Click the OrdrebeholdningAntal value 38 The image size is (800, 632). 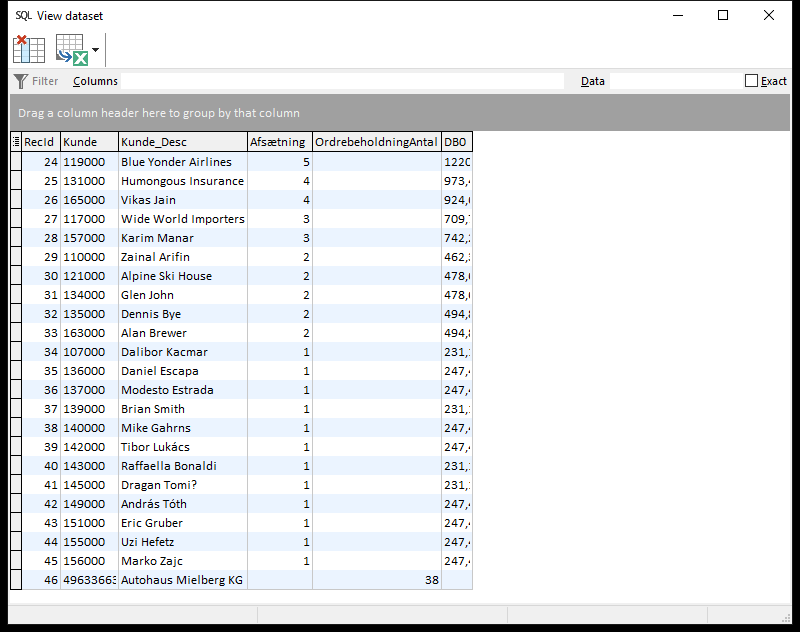[377, 580]
